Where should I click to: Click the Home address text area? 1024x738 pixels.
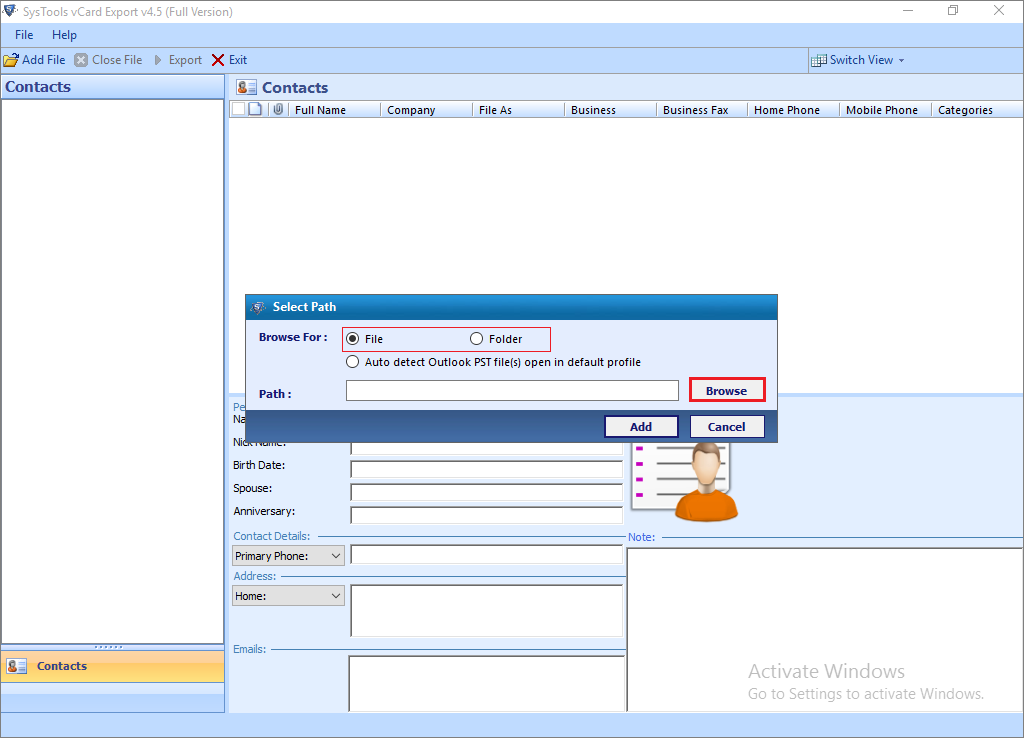click(487, 611)
